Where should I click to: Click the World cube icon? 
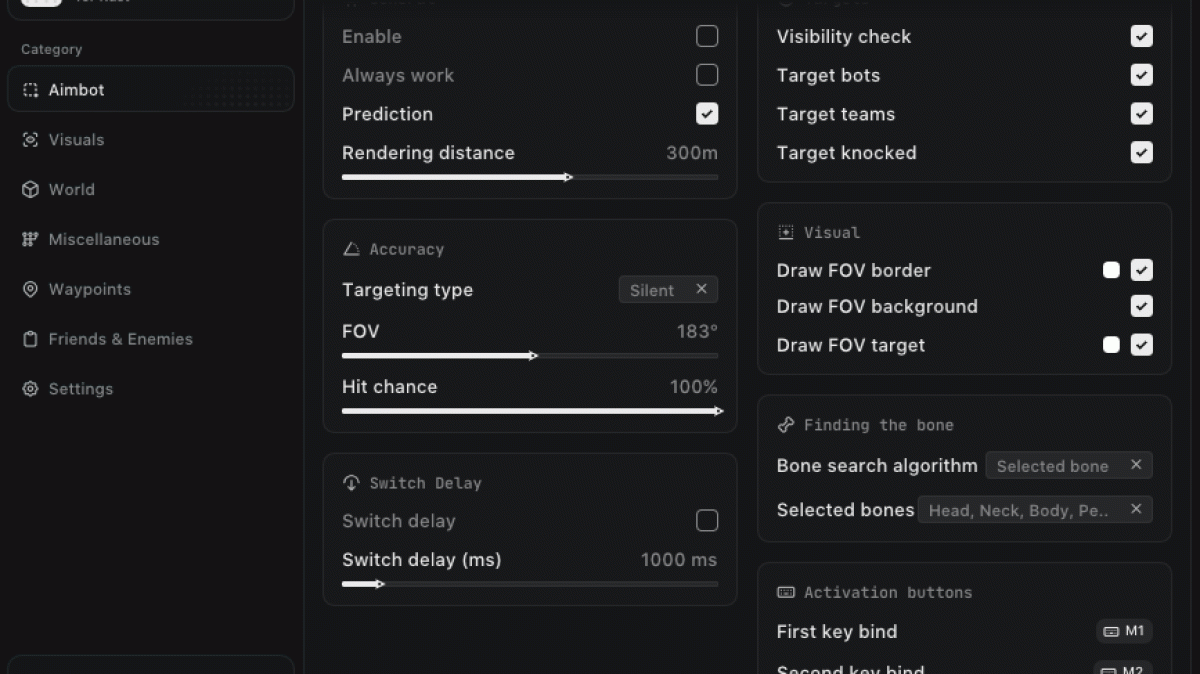(30, 190)
